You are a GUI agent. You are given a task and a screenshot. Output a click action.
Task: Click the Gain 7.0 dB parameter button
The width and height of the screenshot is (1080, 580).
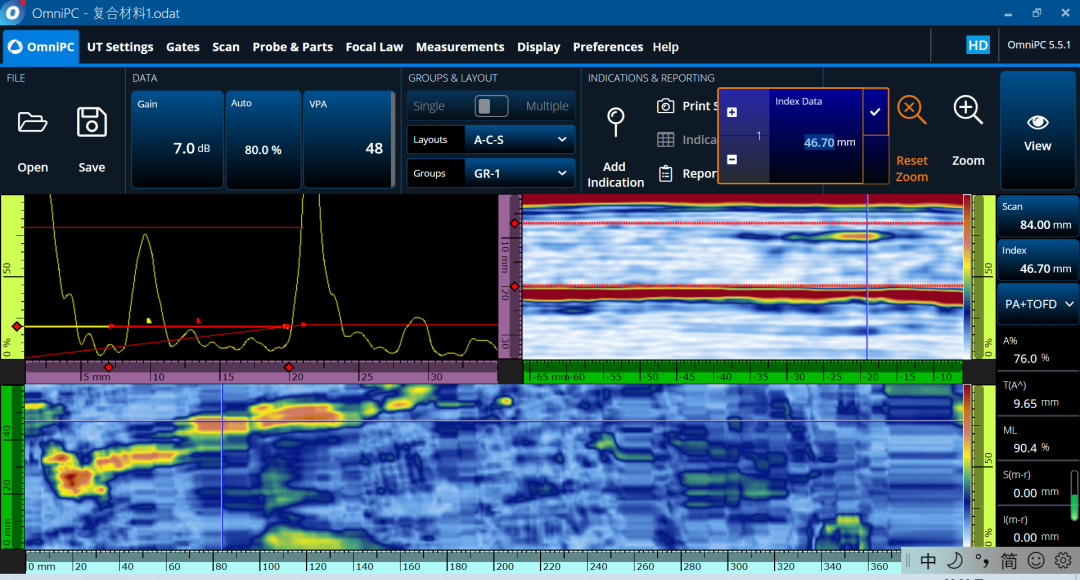pyautogui.click(x=177, y=139)
